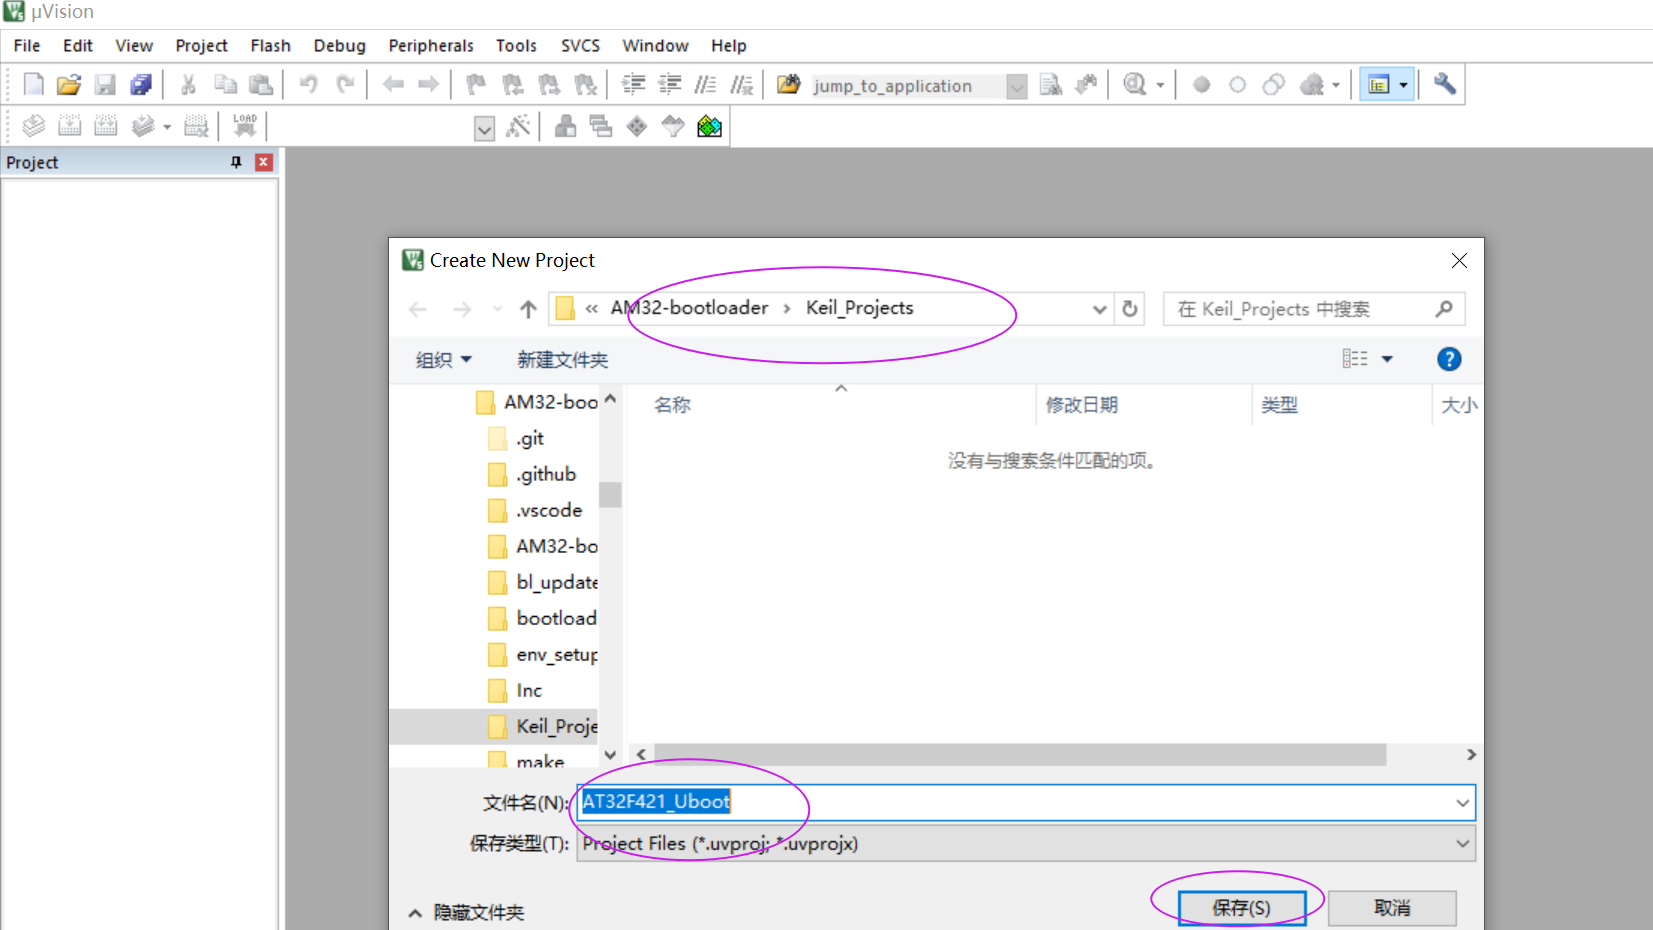Click the Pack Installer colorful icon
1653x930 pixels.
pos(709,126)
